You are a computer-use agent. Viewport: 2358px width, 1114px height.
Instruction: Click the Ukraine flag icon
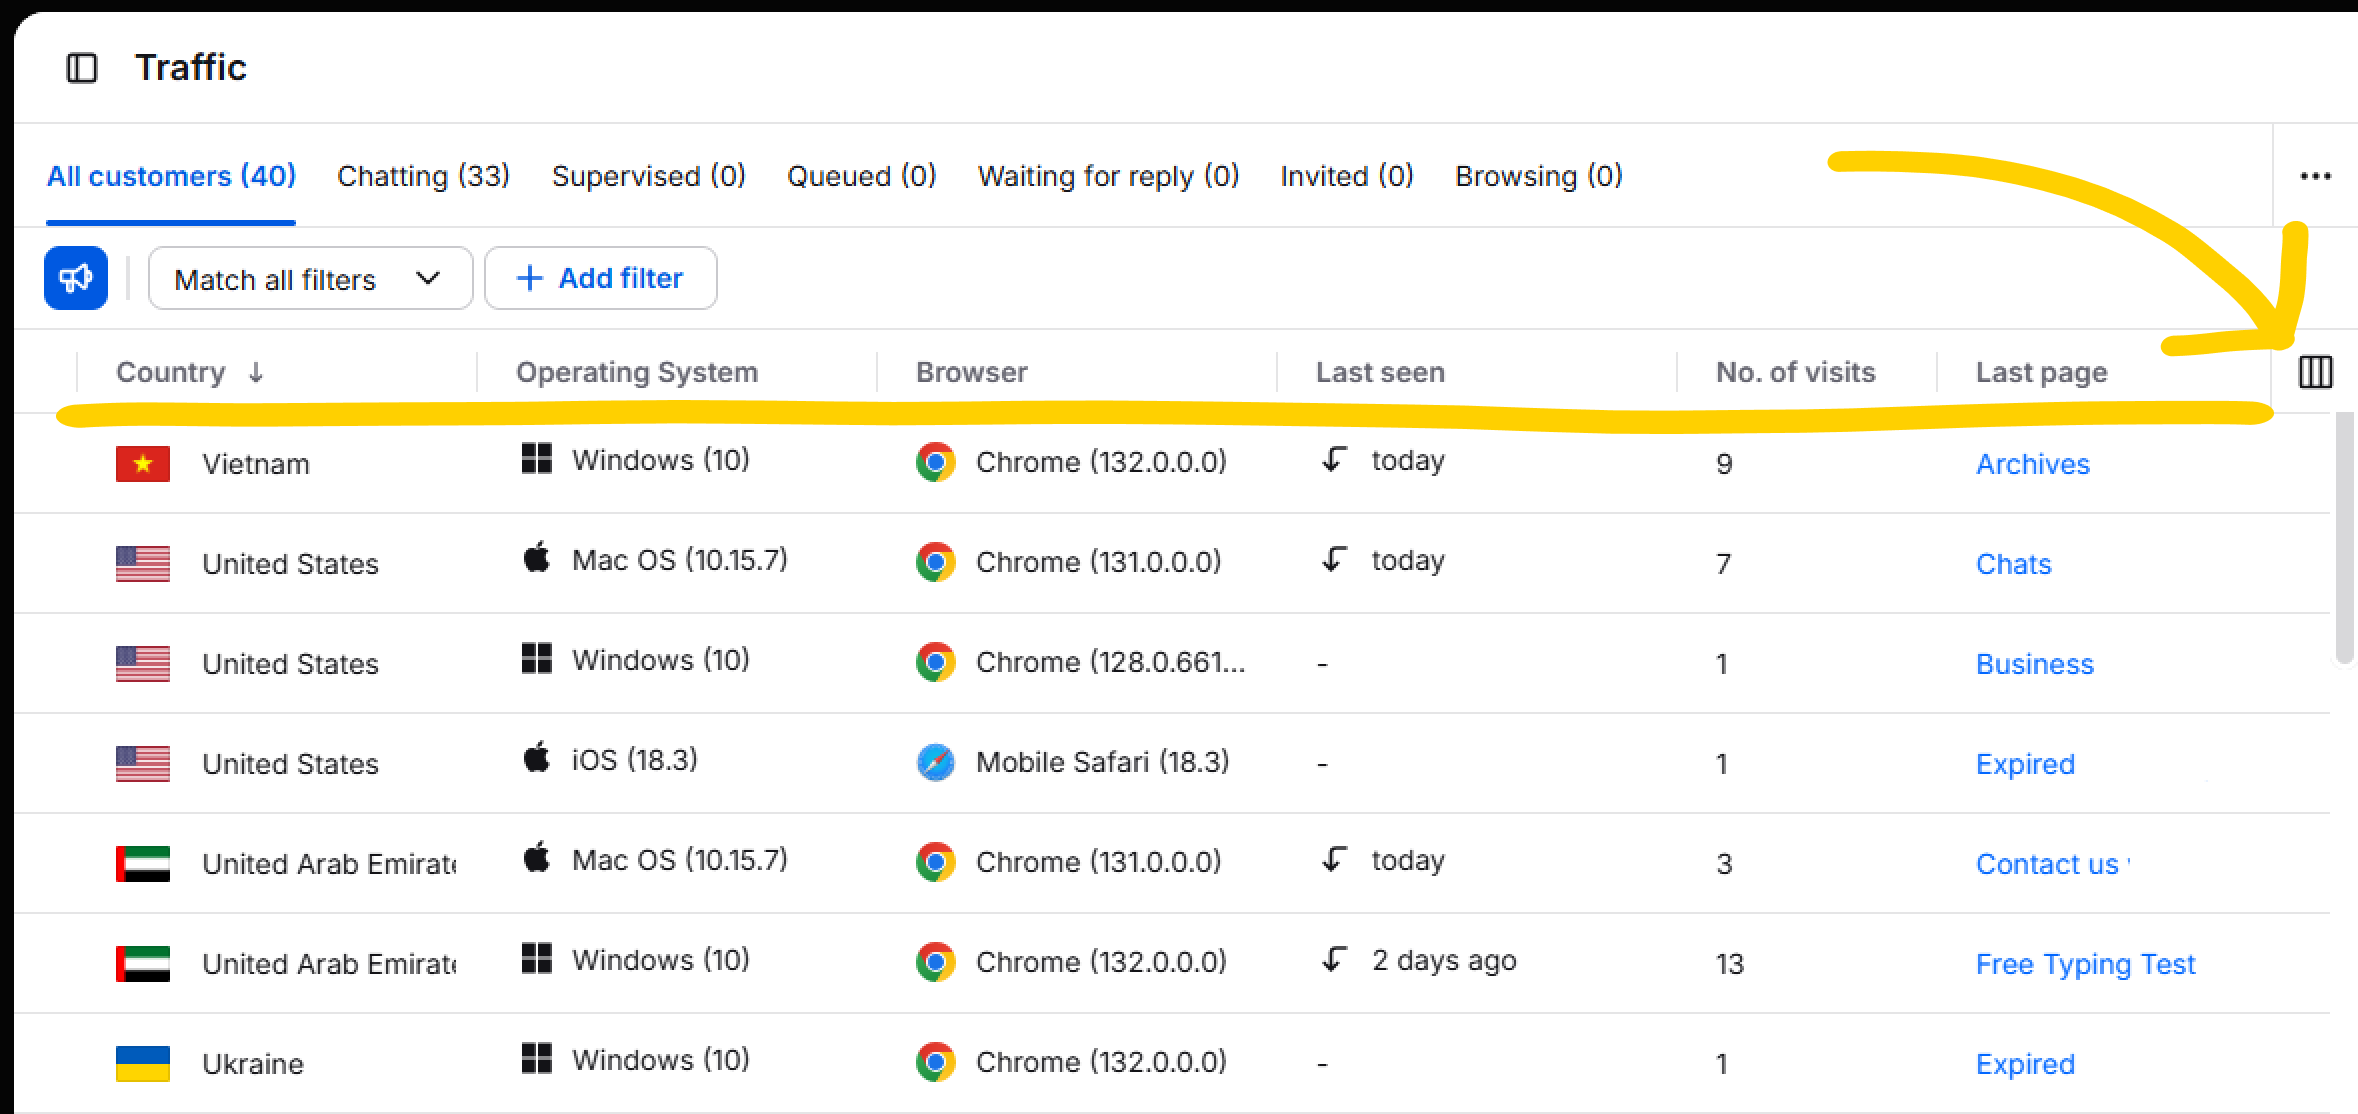142,1063
